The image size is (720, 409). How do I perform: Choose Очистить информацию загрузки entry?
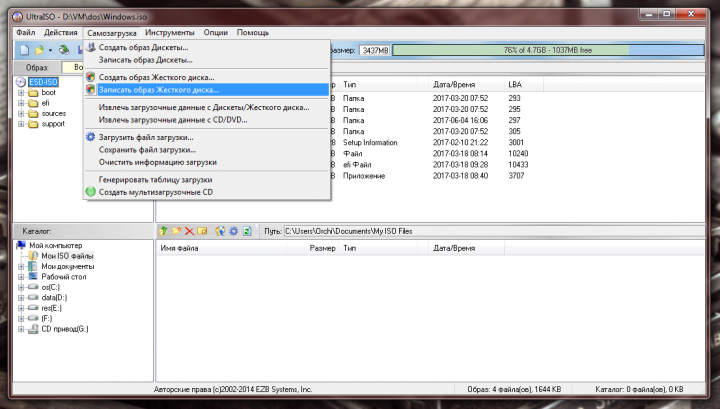coord(207,162)
